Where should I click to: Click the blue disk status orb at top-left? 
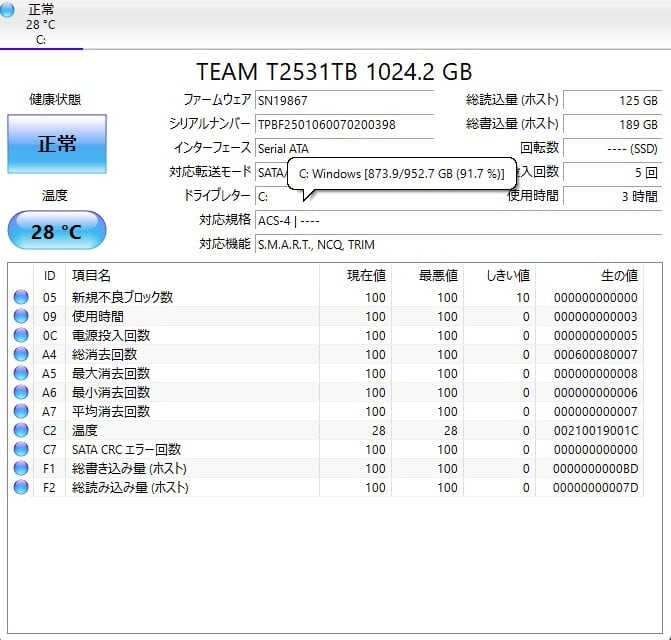tap(9, 10)
